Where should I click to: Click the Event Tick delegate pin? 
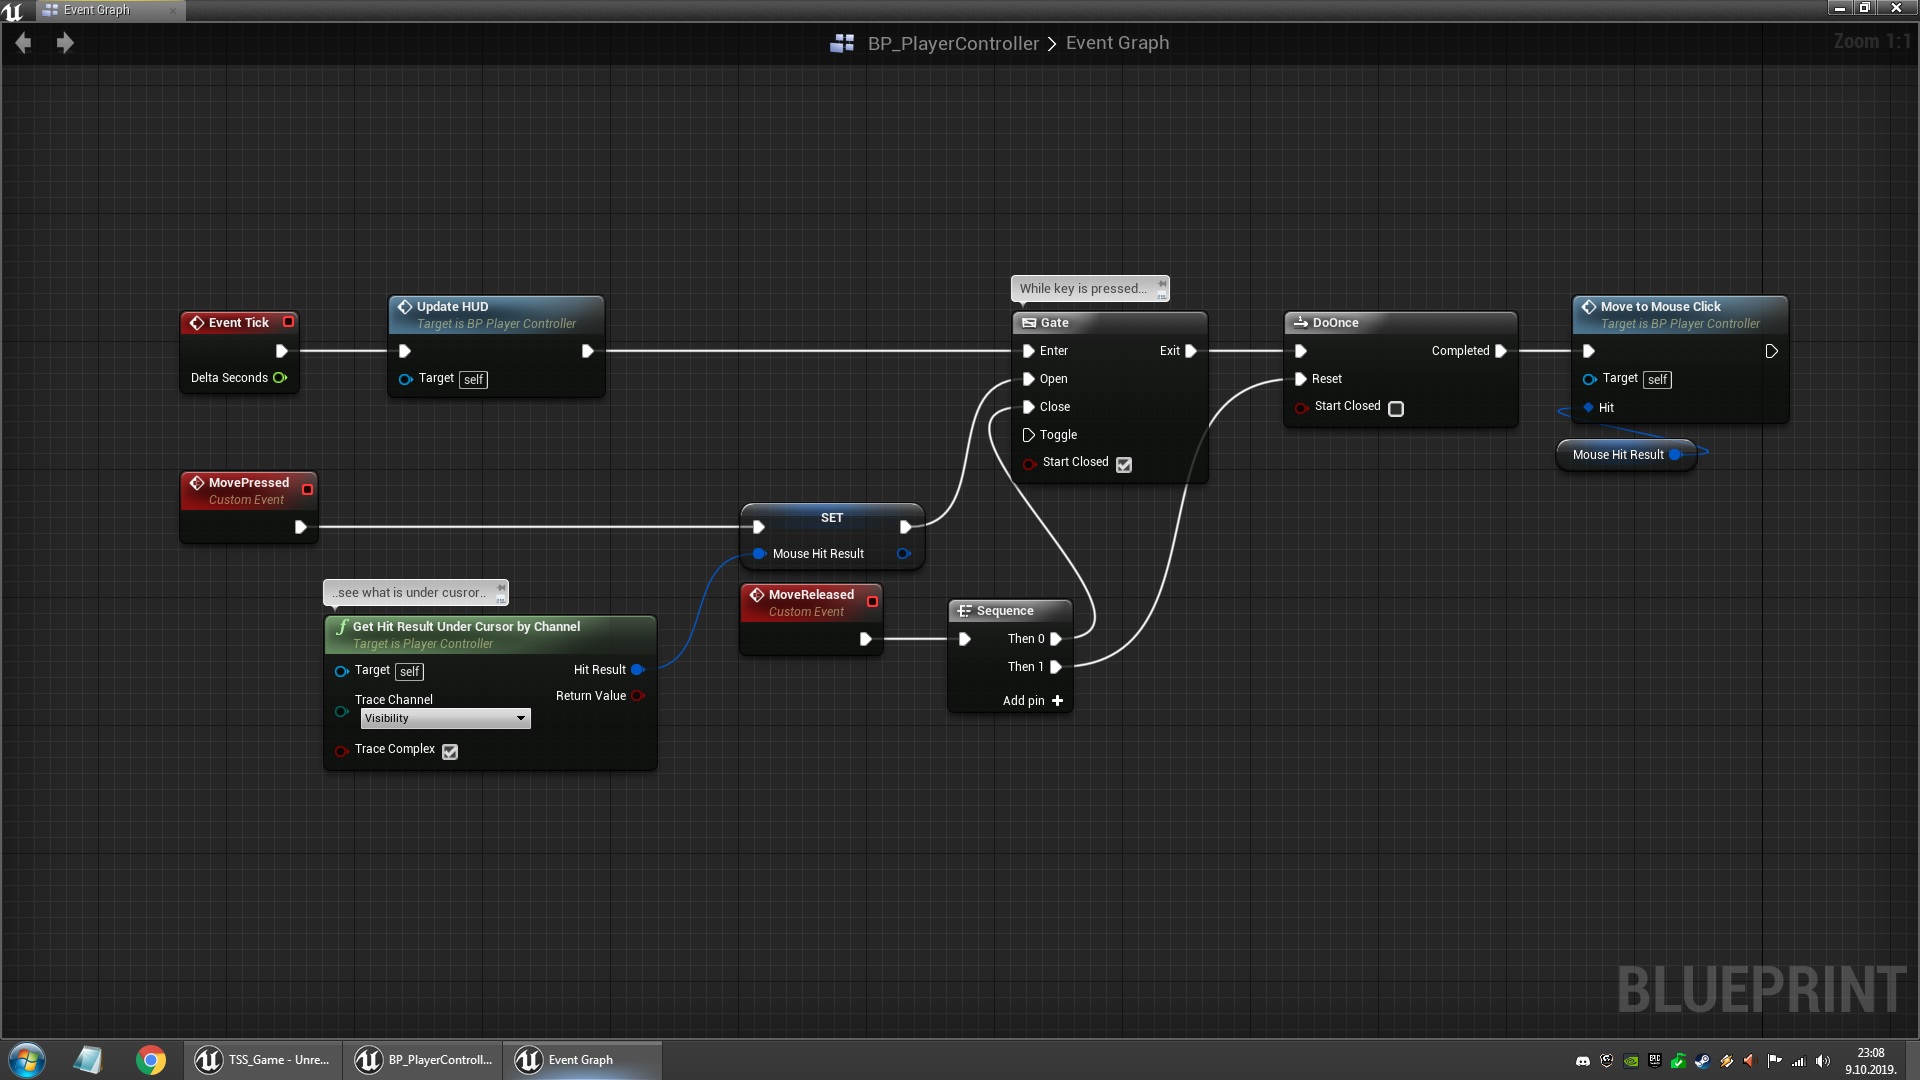point(288,322)
